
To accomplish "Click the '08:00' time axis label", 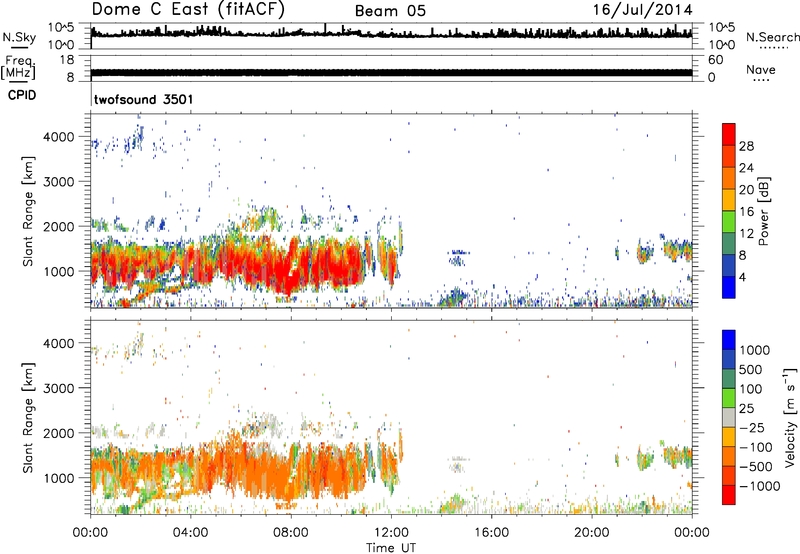I will click(x=291, y=533).
